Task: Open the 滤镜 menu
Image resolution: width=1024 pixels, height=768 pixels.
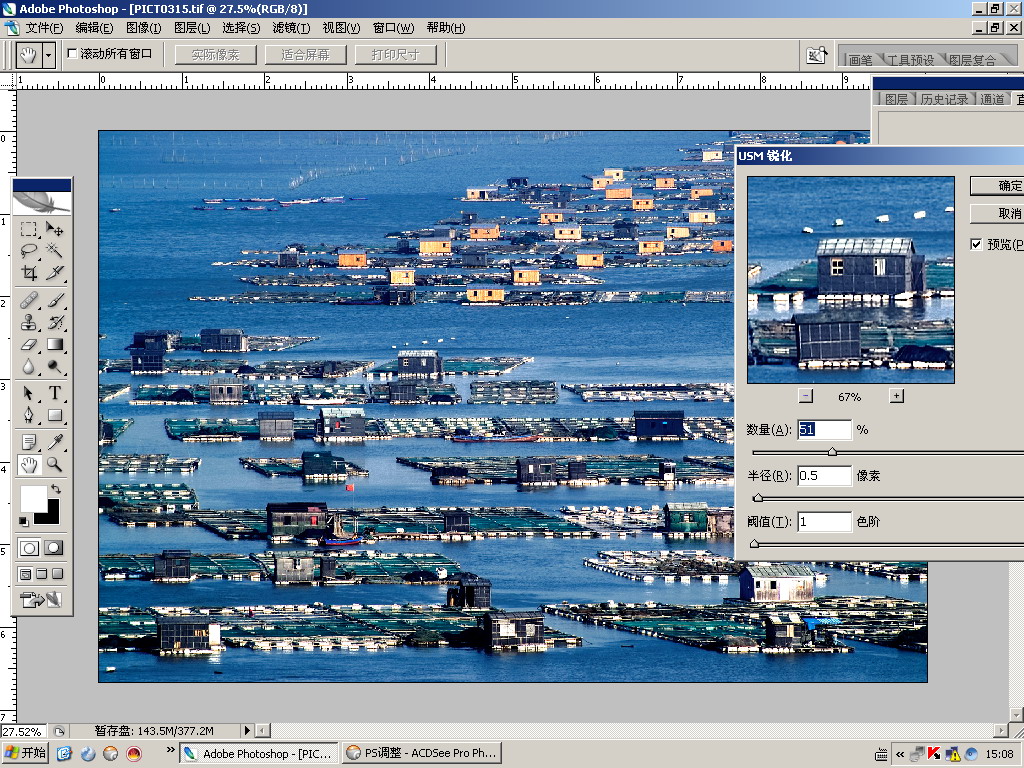Action: [291, 27]
